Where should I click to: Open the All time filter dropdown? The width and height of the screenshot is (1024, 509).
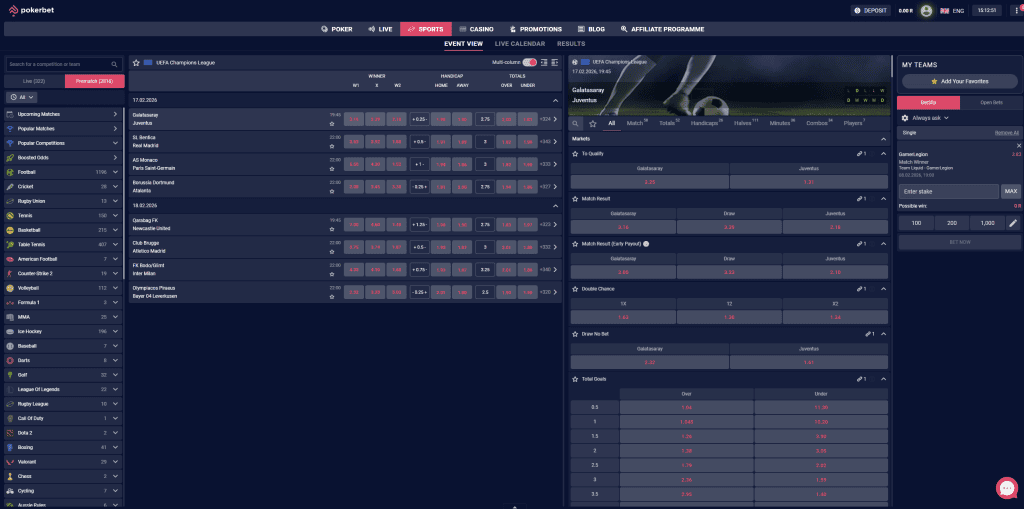(x=22, y=97)
